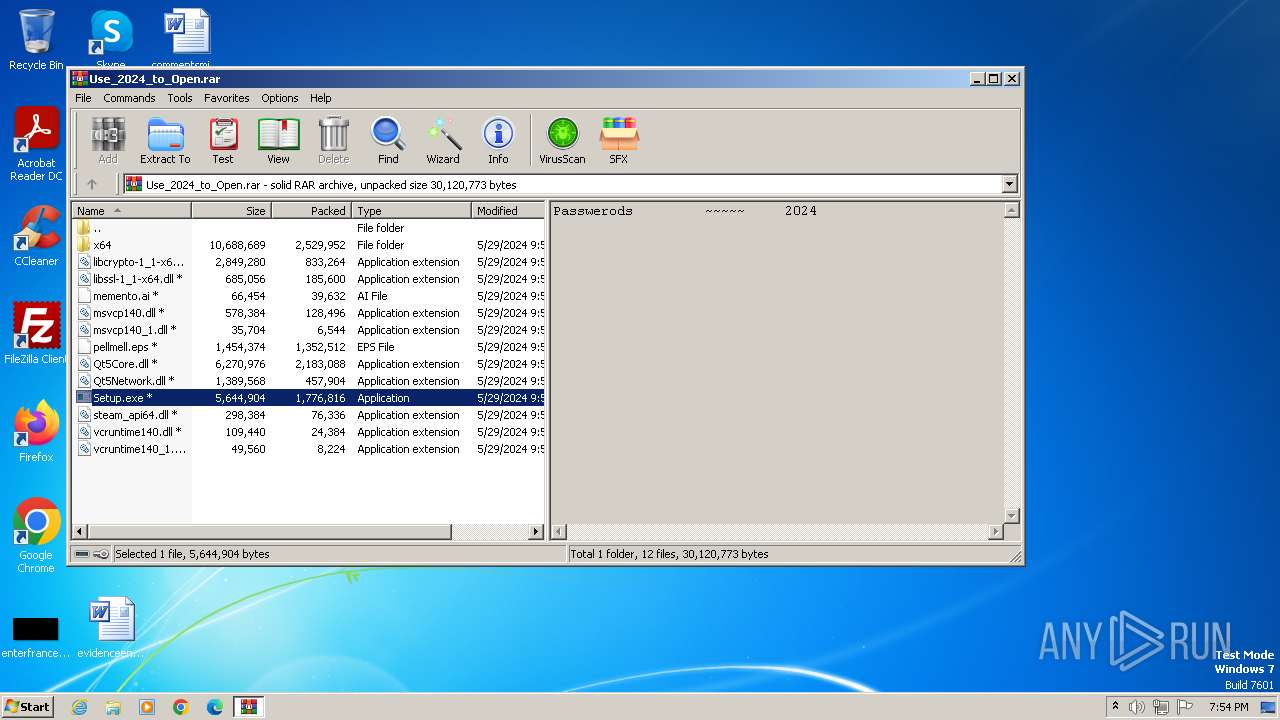Open the Favorites menu
Image resolution: width=1280 pixels, height=720 pixels.
[227, 98]
